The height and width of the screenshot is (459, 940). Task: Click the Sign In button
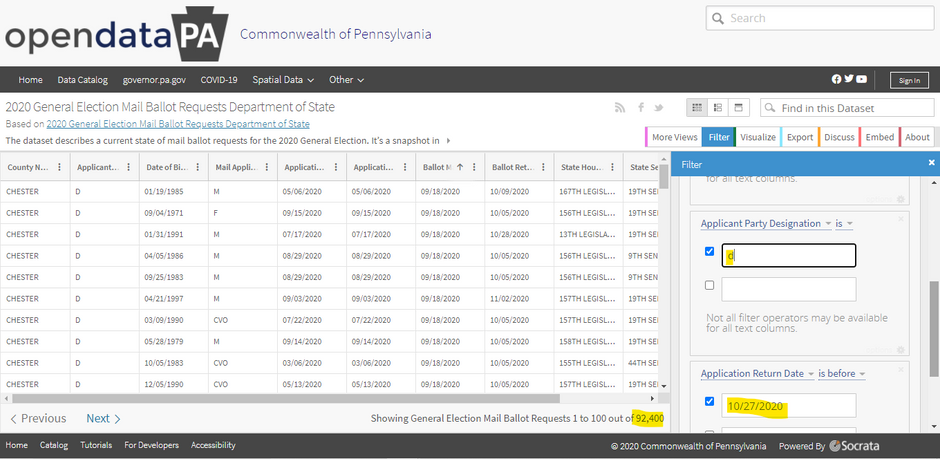pyautogui.click(x=909, y=80)
